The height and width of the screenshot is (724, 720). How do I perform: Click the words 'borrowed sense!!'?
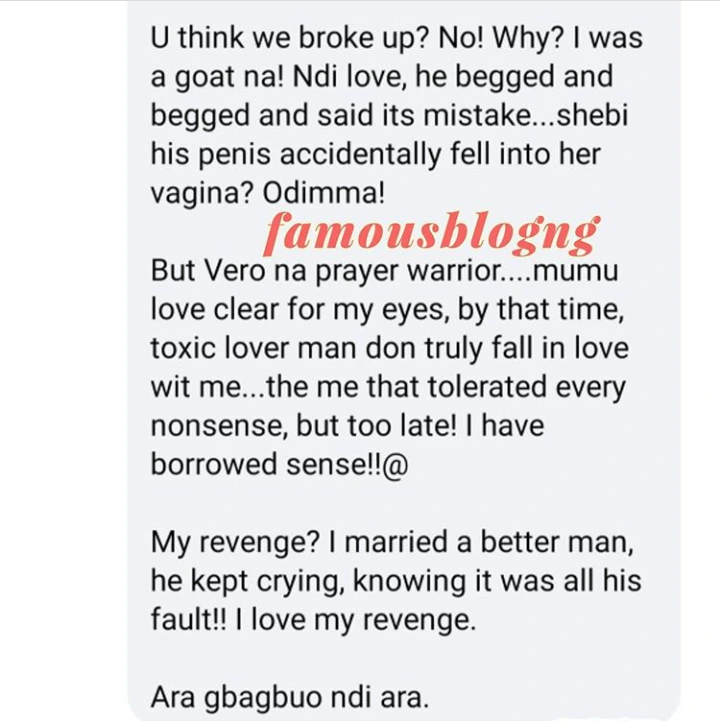(265, 464)
